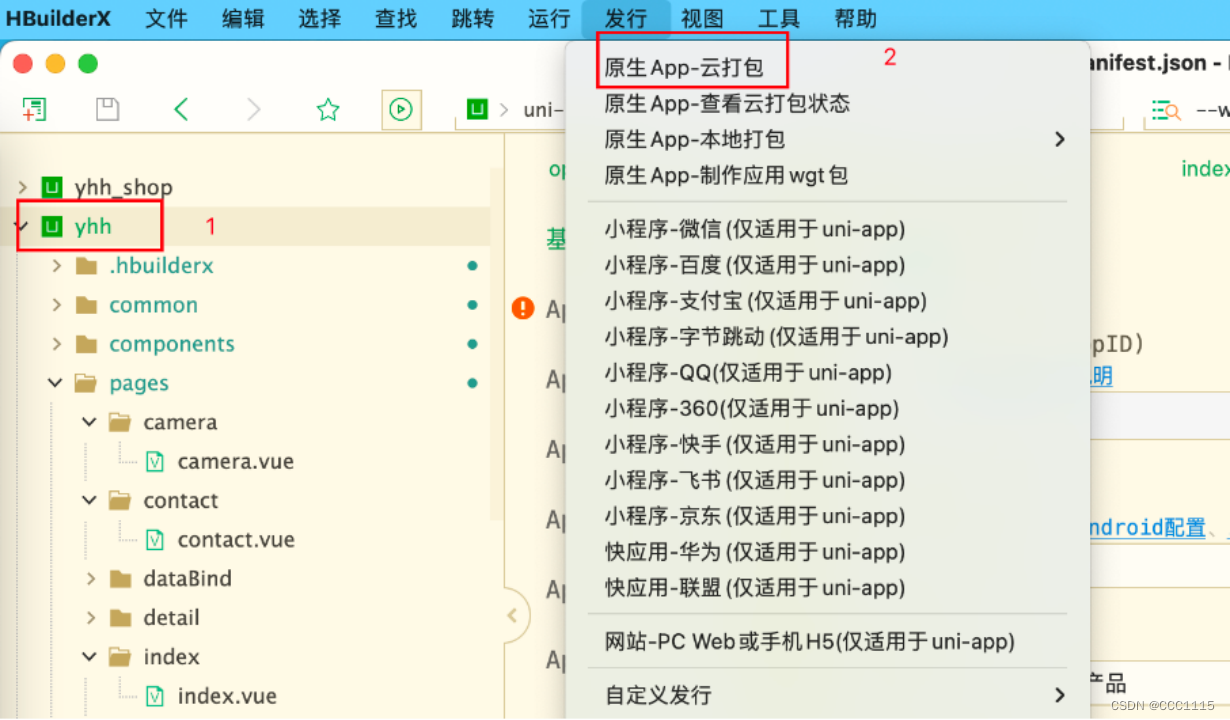Click the orange warning icon in the editor
Screen dimensions: 1230x720
coord(523,308)
